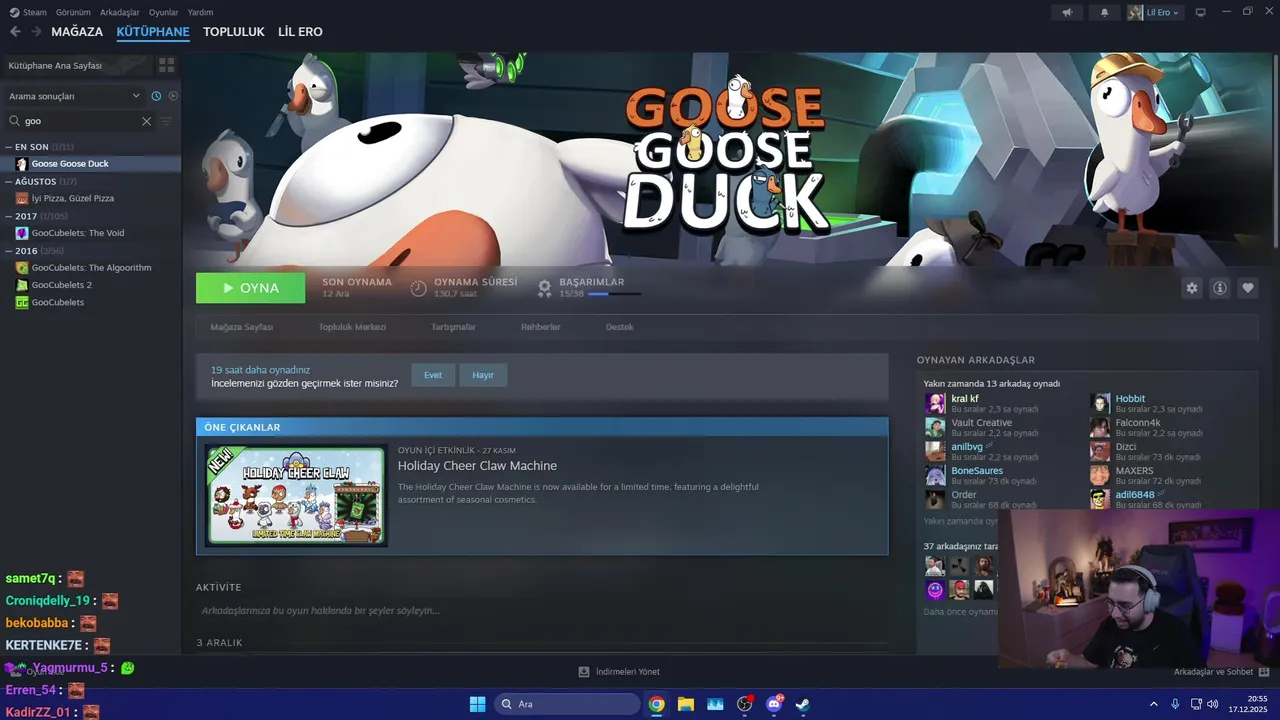Go back with the left arrow

coord(15,32)
